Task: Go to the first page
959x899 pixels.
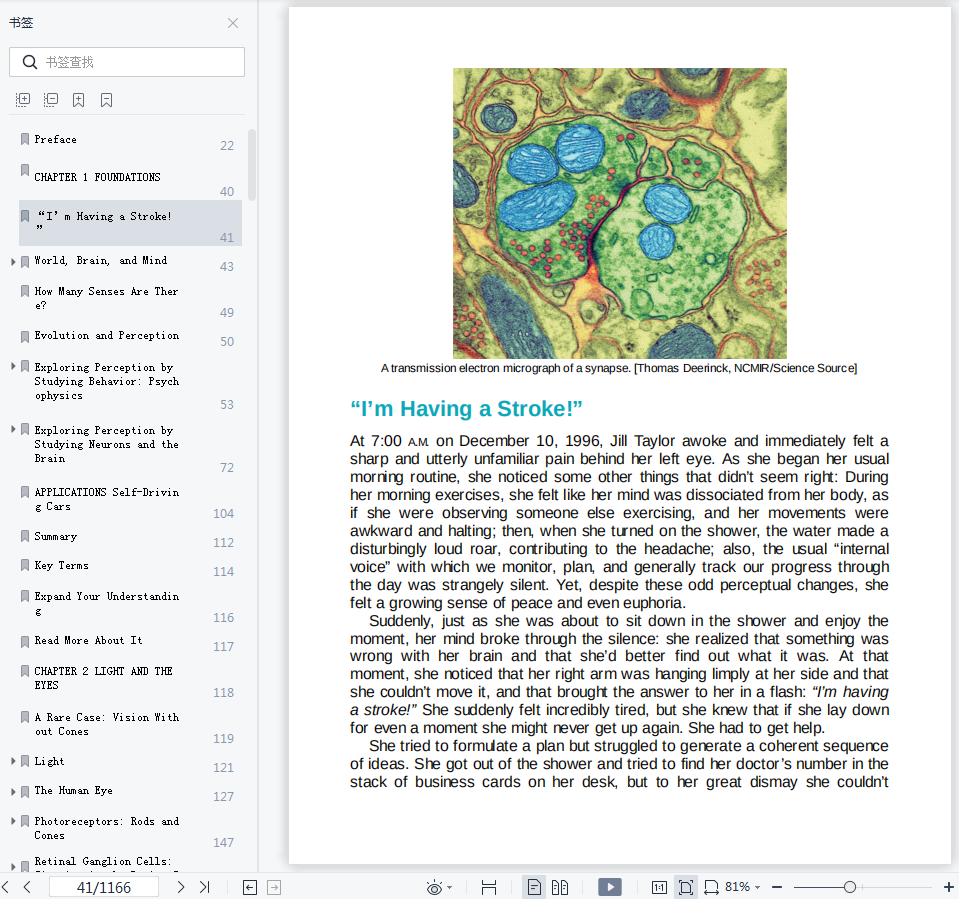Action: [x=6, y=887]
